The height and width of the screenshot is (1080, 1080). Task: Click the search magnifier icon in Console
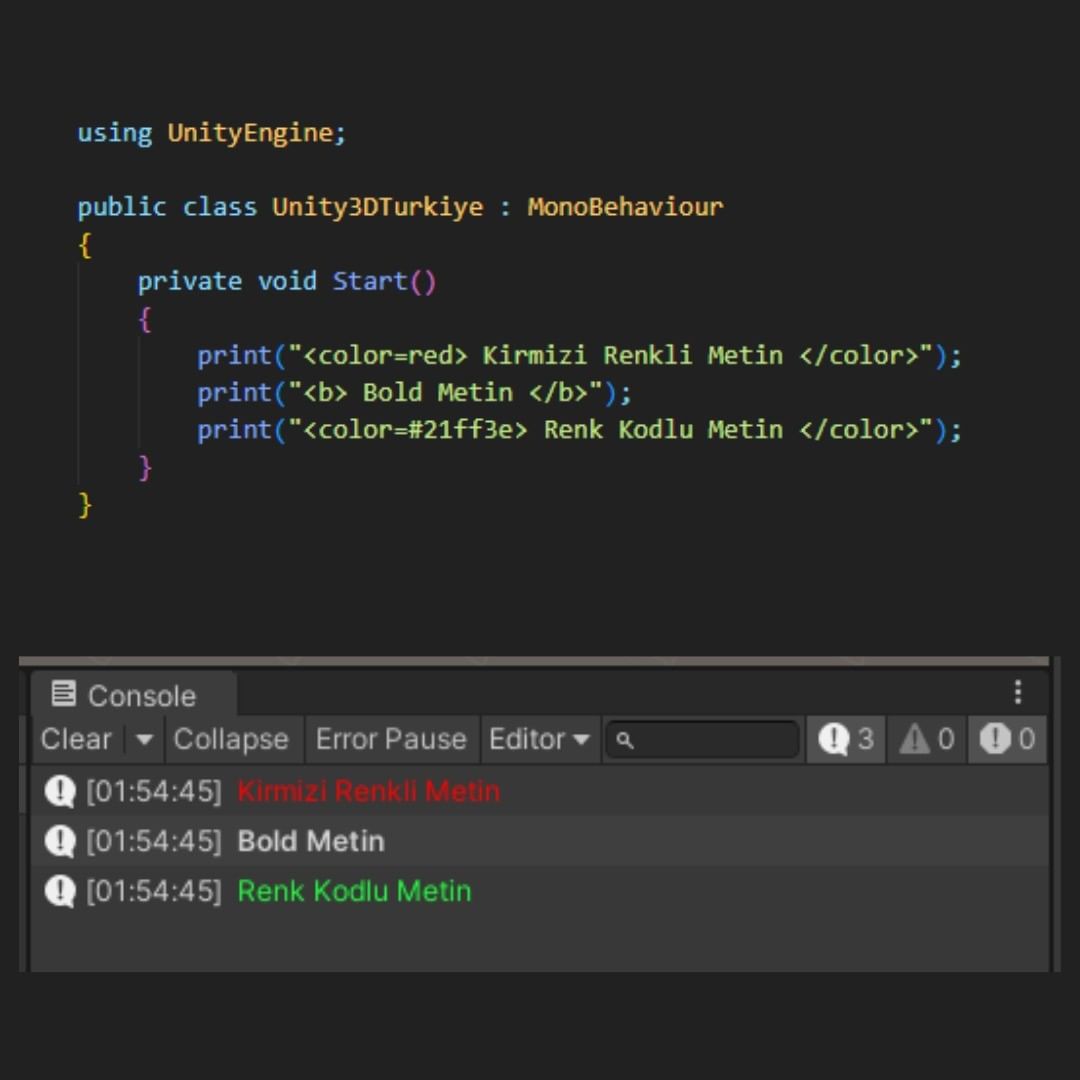(624, 740)
